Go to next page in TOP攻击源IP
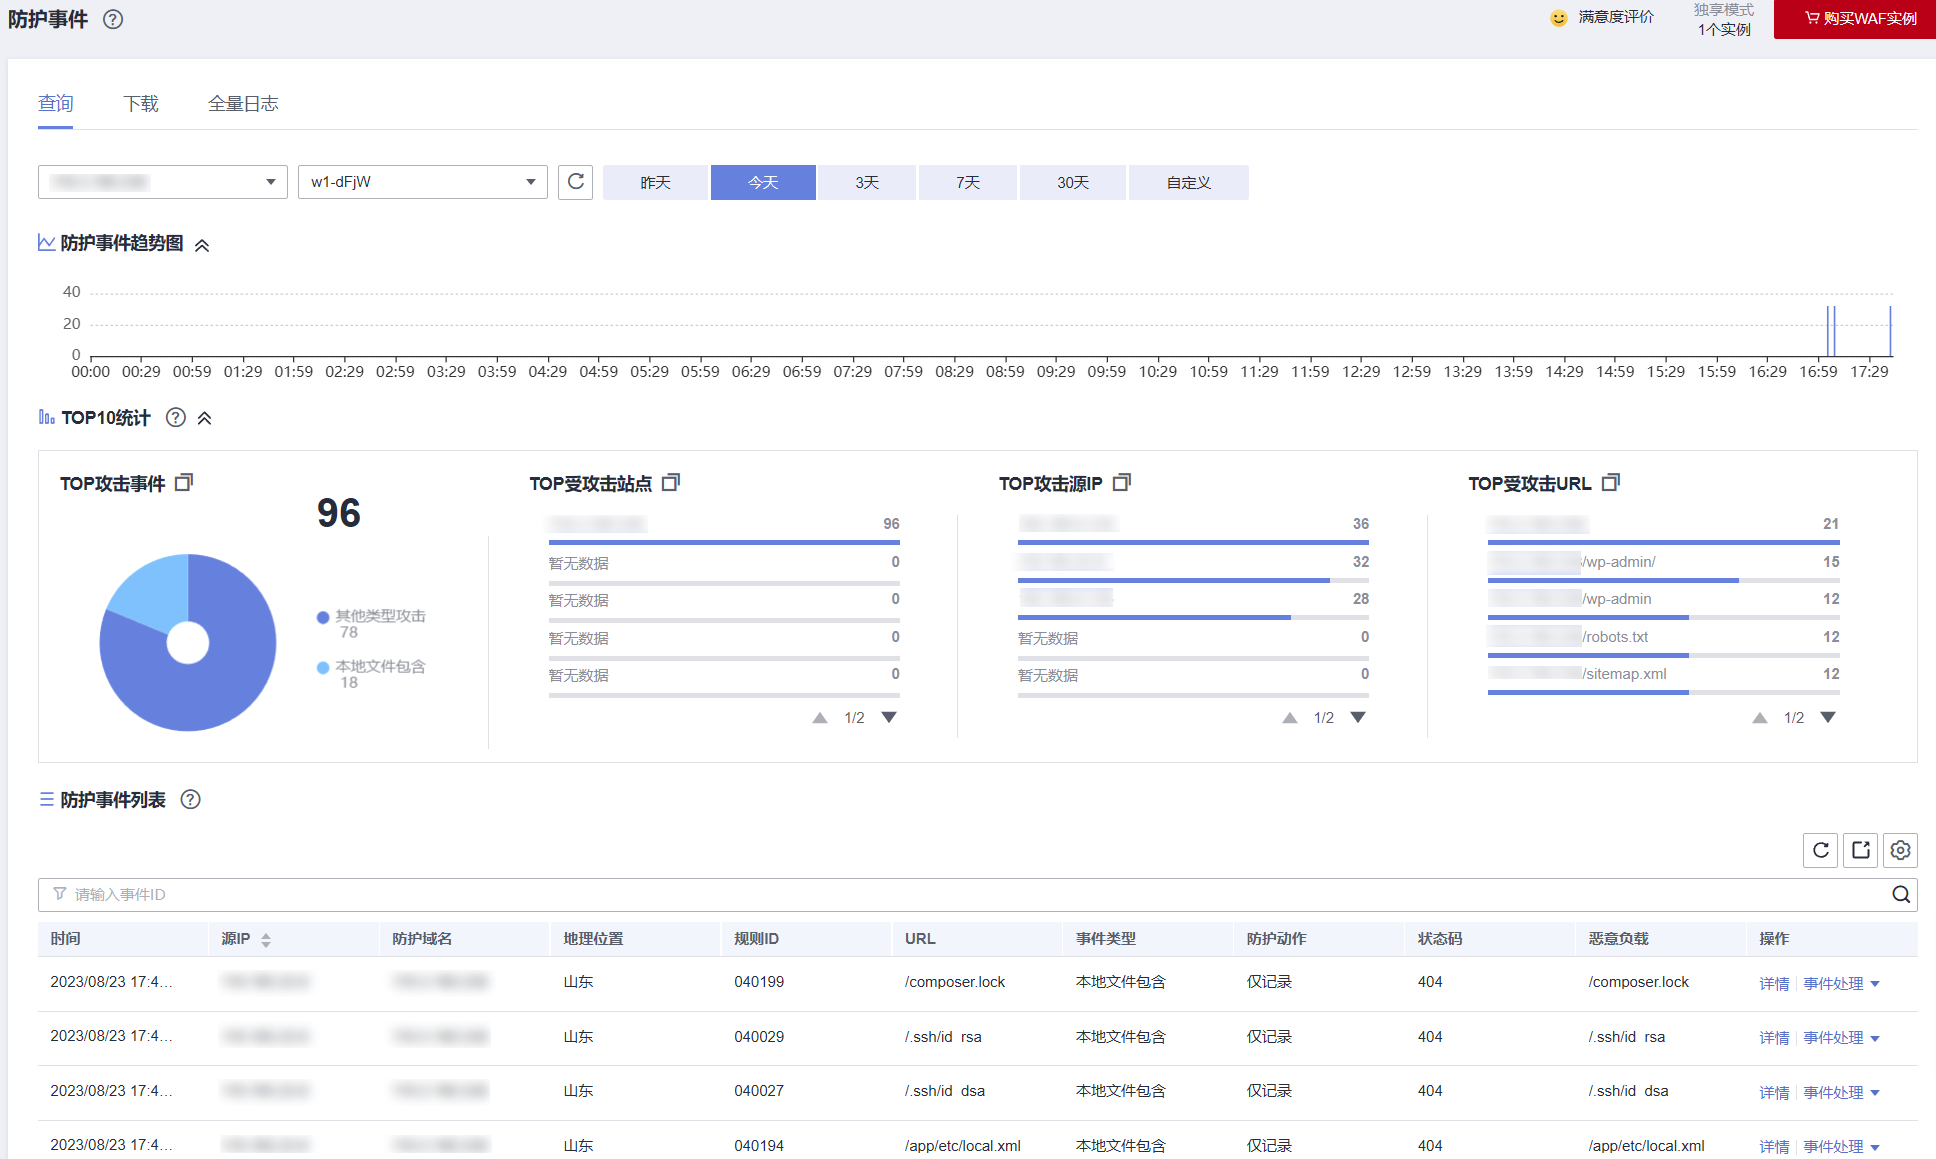The image size is (1936, 1159). click(1358, 718)
